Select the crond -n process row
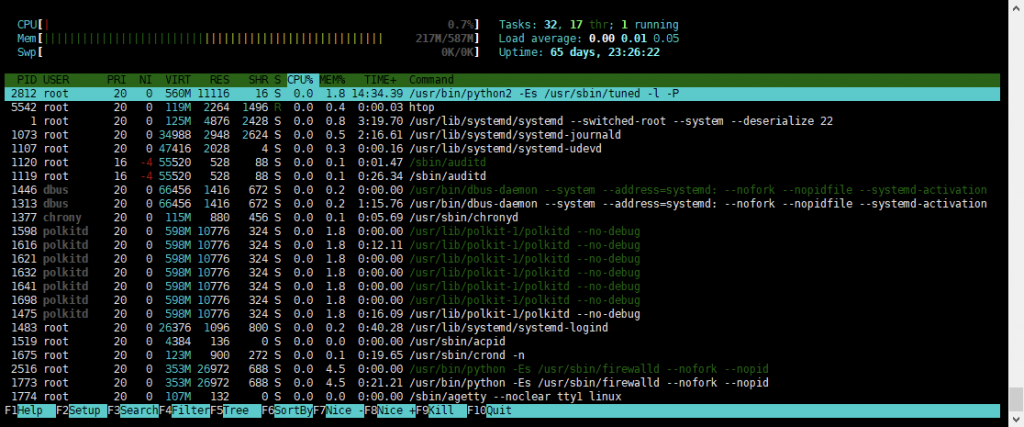Viewport: 1024px width, 427px height. [502, 355]
